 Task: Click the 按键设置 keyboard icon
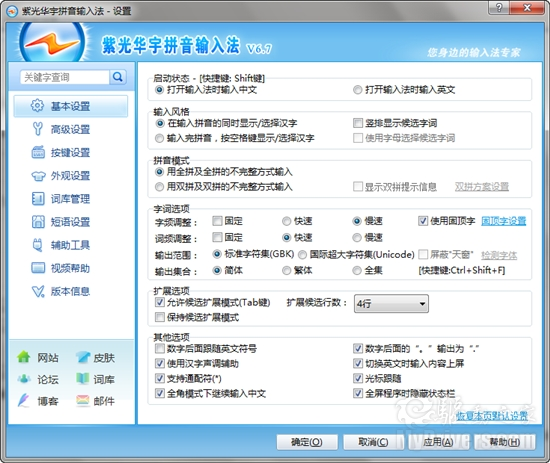coord(38,152)
